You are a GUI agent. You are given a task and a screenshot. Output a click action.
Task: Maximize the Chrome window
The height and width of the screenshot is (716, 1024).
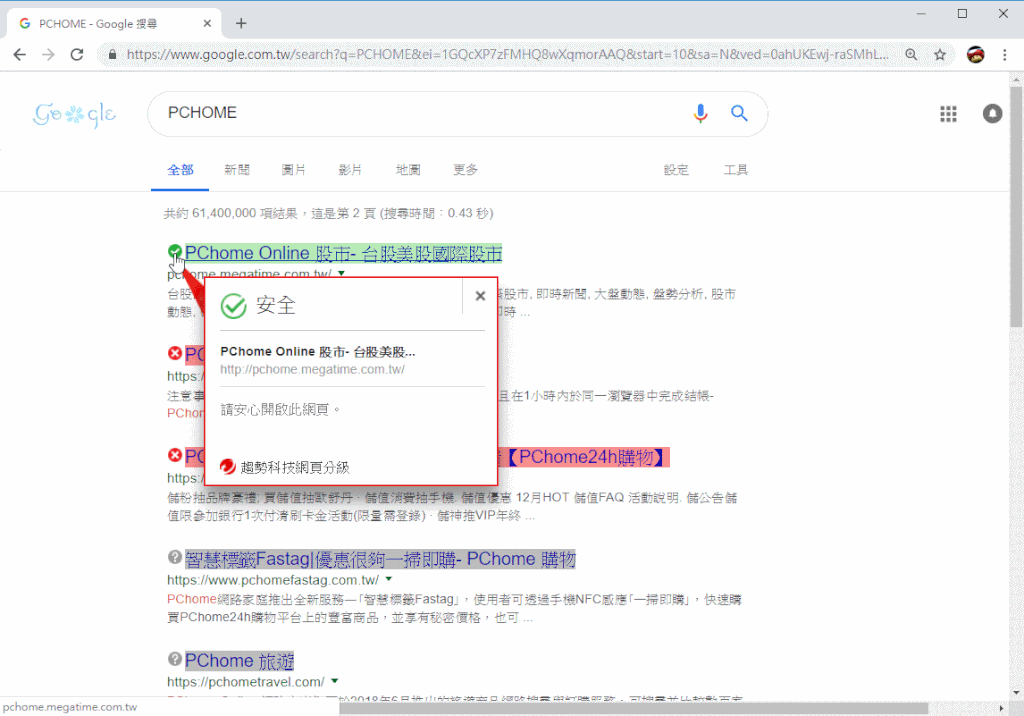(x=962, y=14)
